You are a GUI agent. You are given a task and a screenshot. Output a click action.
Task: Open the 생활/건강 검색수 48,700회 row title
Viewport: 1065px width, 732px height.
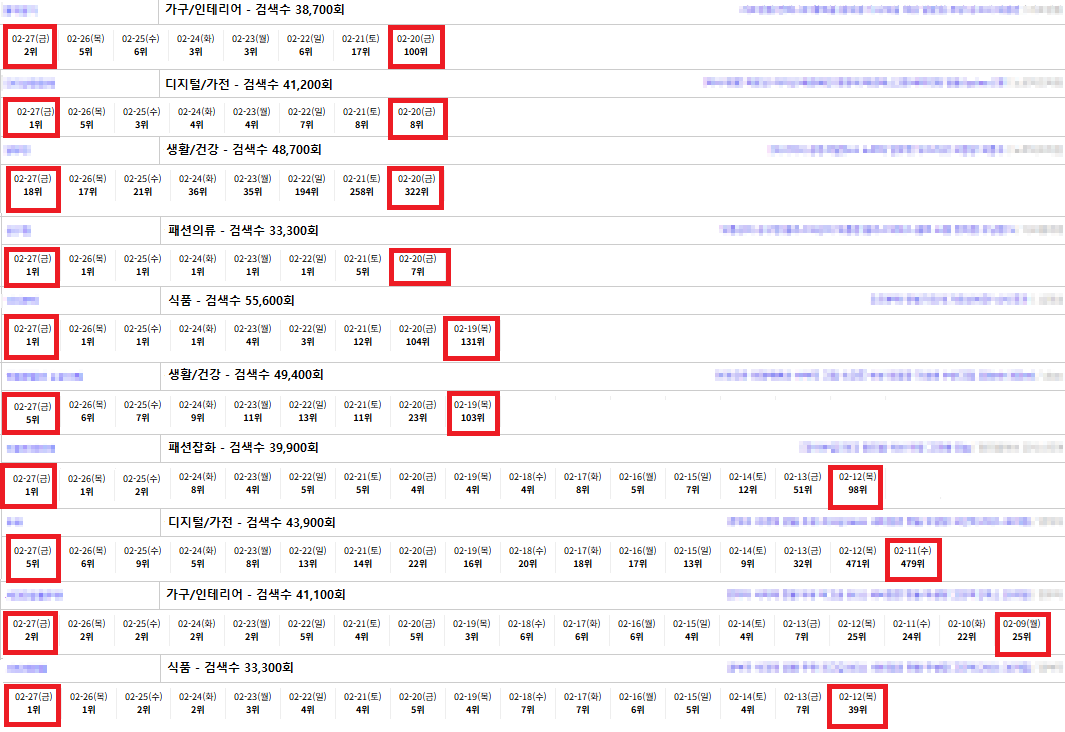[244, 149]
